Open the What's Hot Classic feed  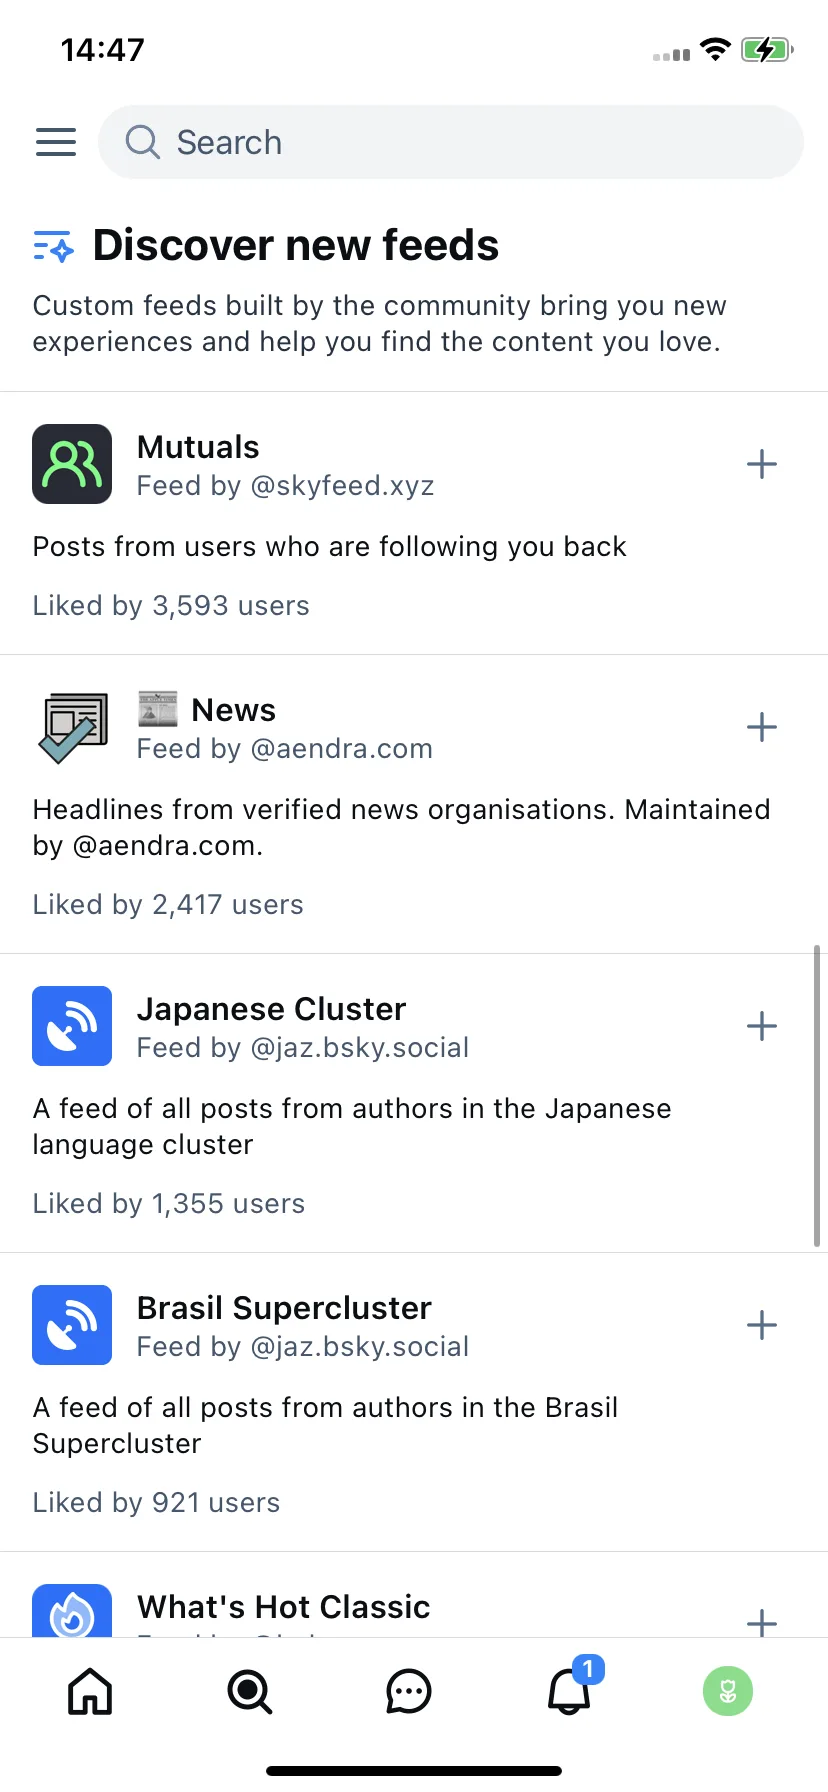[284, 1607]
